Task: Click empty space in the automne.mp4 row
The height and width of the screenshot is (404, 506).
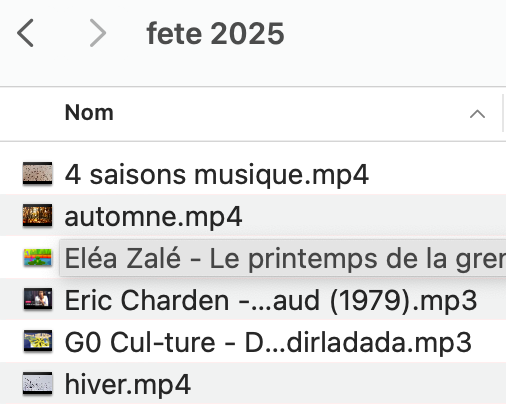Action: coord(373,215)
